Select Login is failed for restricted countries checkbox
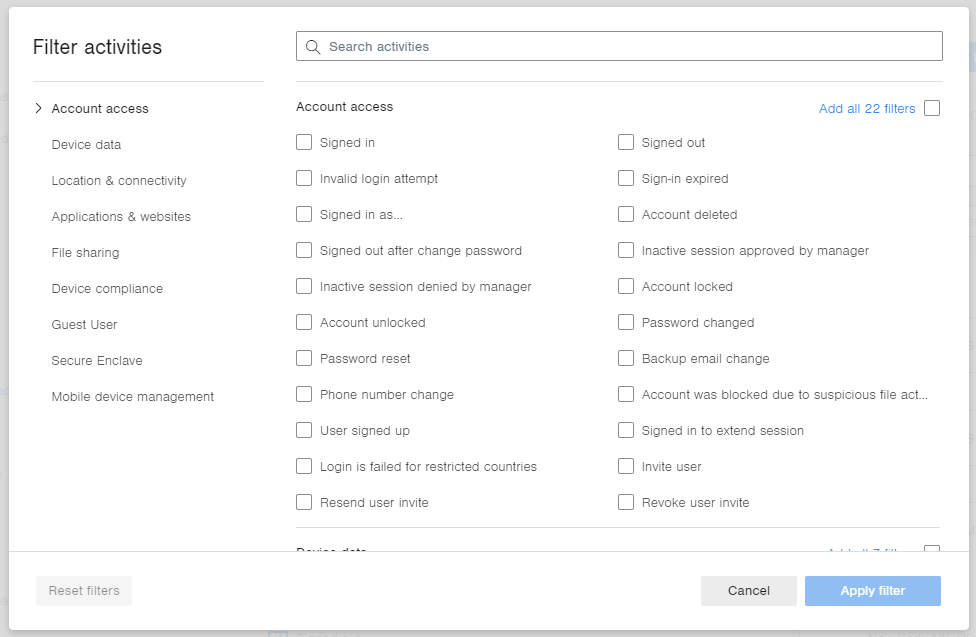The width and height of the screenshot is (976, 637). click(304, 466)
